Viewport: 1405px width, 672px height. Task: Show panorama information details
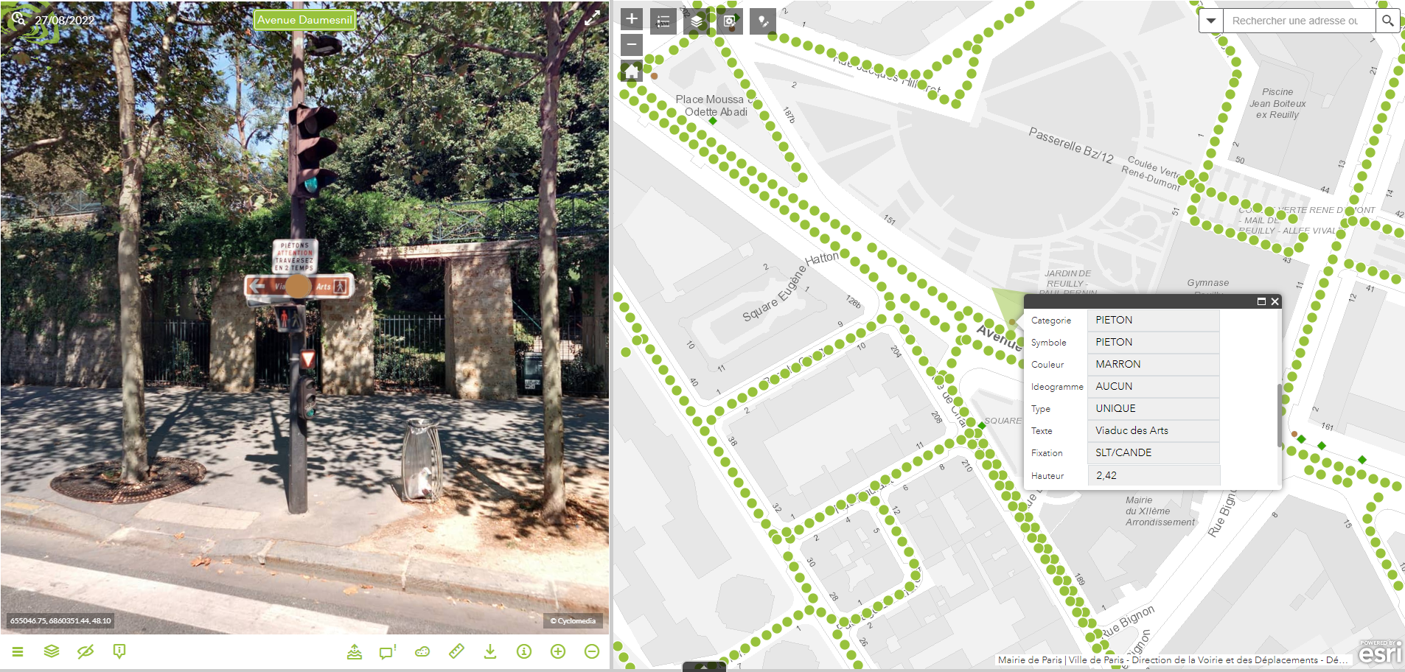tap(524, 651)
